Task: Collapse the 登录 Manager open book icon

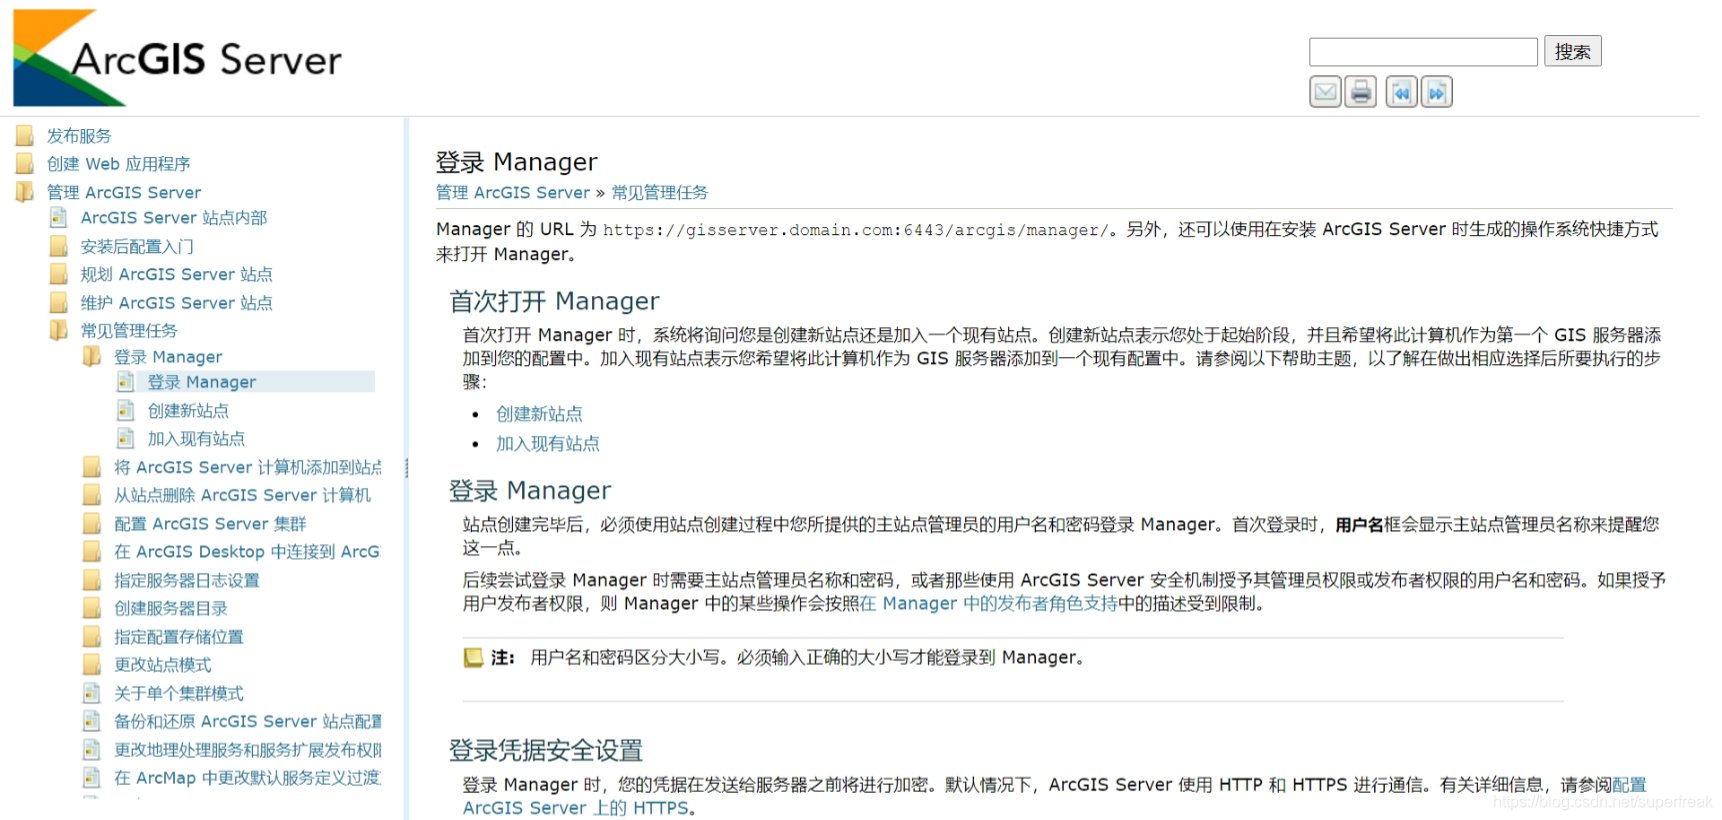Action: 92,356
